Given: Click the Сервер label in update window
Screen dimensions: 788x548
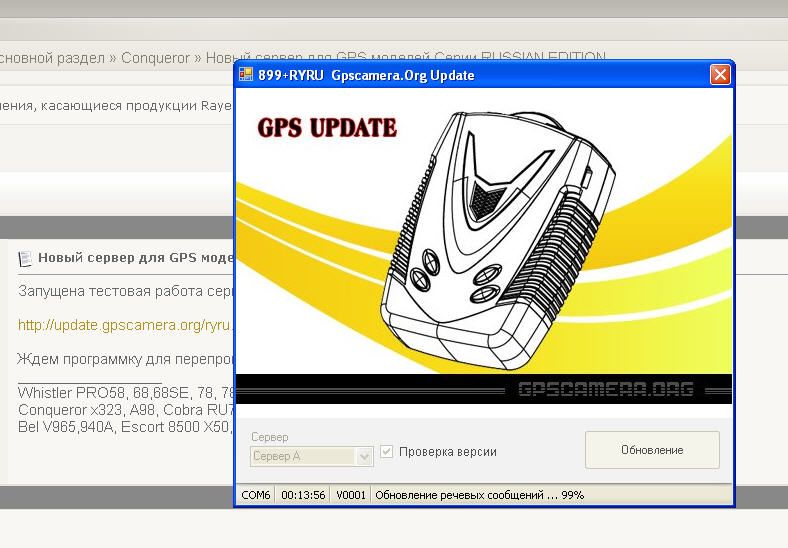Looking at the screenshot, I should point(270,437).
